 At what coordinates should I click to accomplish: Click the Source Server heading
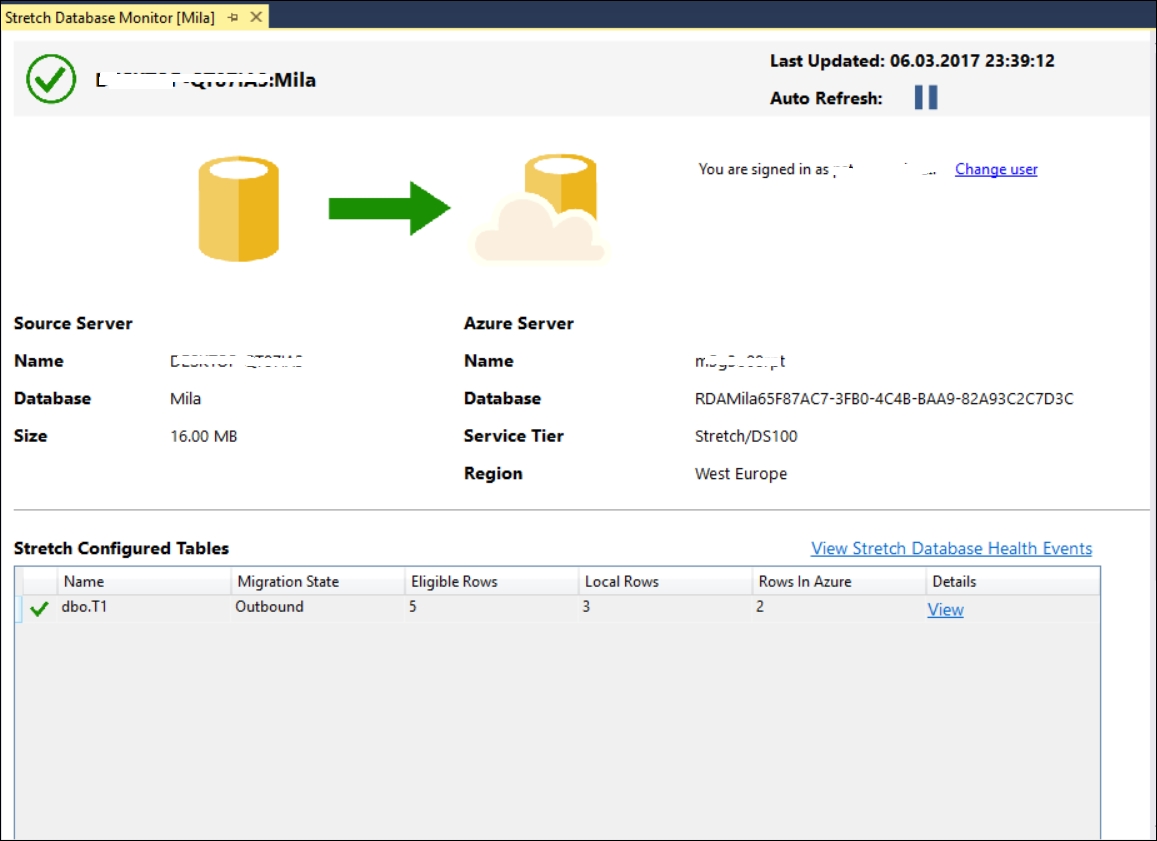73,323
